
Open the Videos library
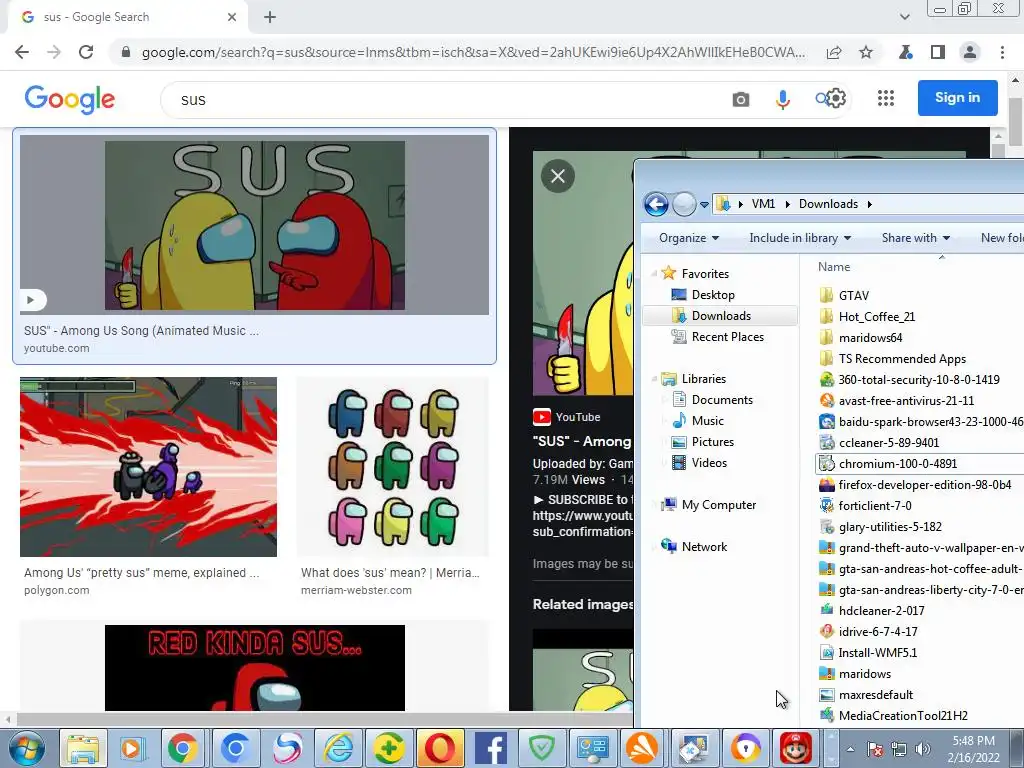[709, 462]
